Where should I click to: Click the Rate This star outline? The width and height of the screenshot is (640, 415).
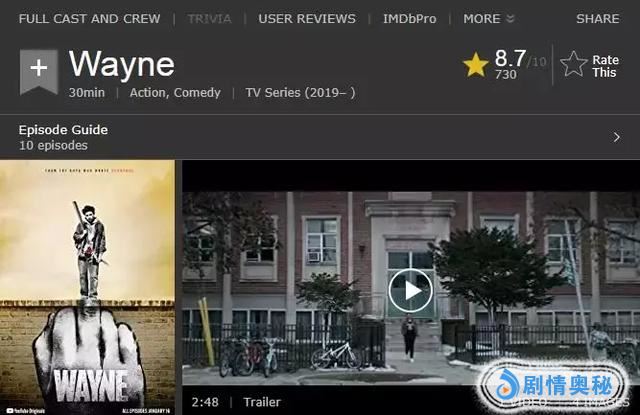pyautogui.click(x=574, y=65)
